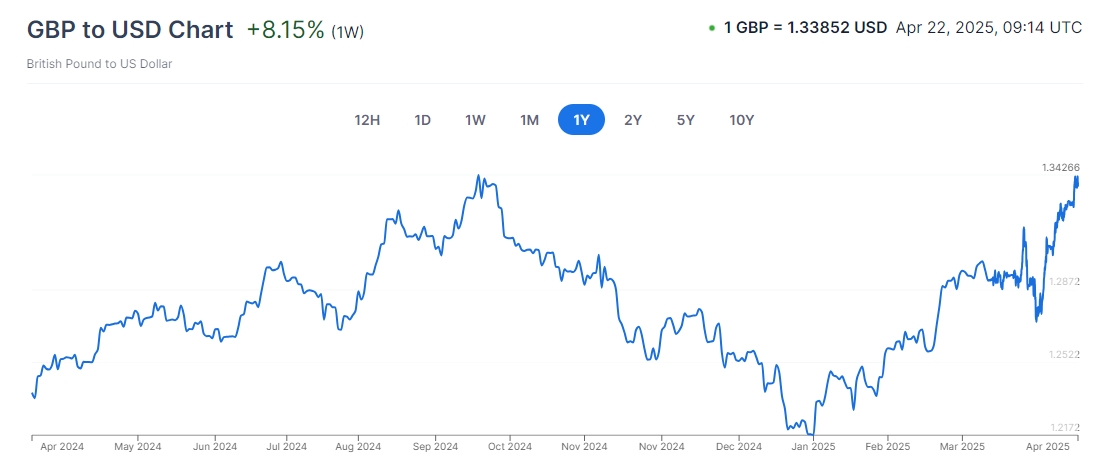Click the 1.2172 y-axis value label
Screen dimensions: 1116x460
pos(1064,427)
